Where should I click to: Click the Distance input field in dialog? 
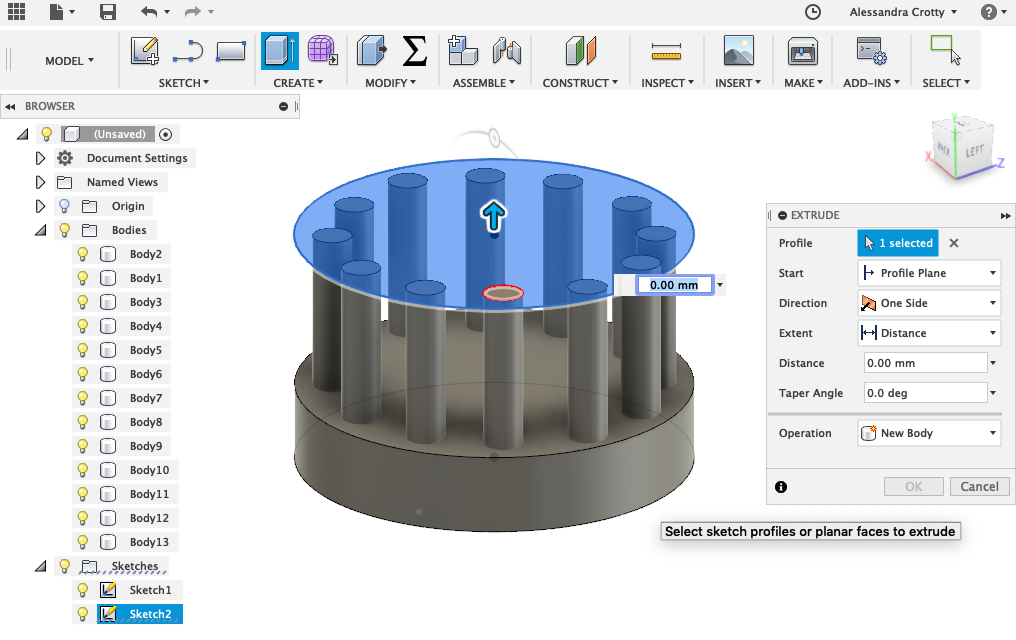click(925, 363)
